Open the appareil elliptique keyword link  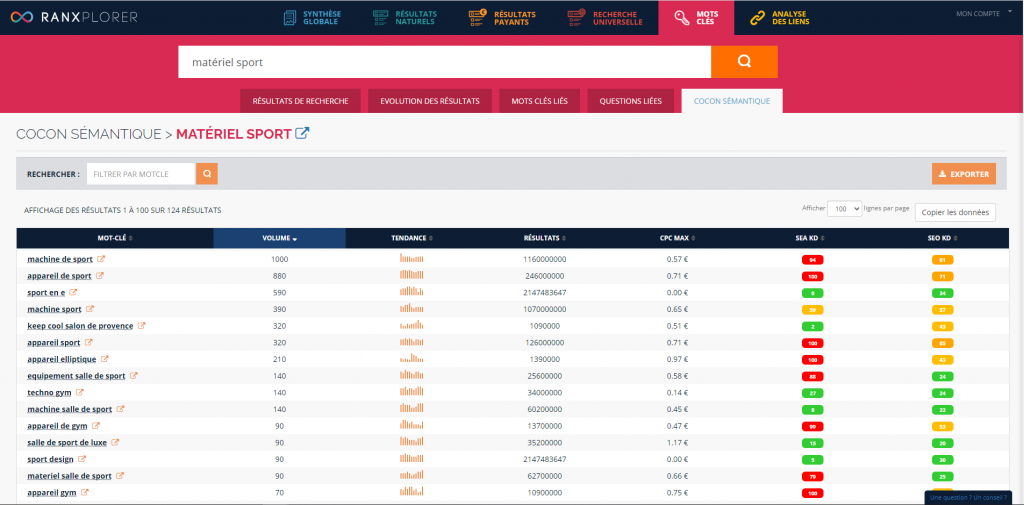62,359
